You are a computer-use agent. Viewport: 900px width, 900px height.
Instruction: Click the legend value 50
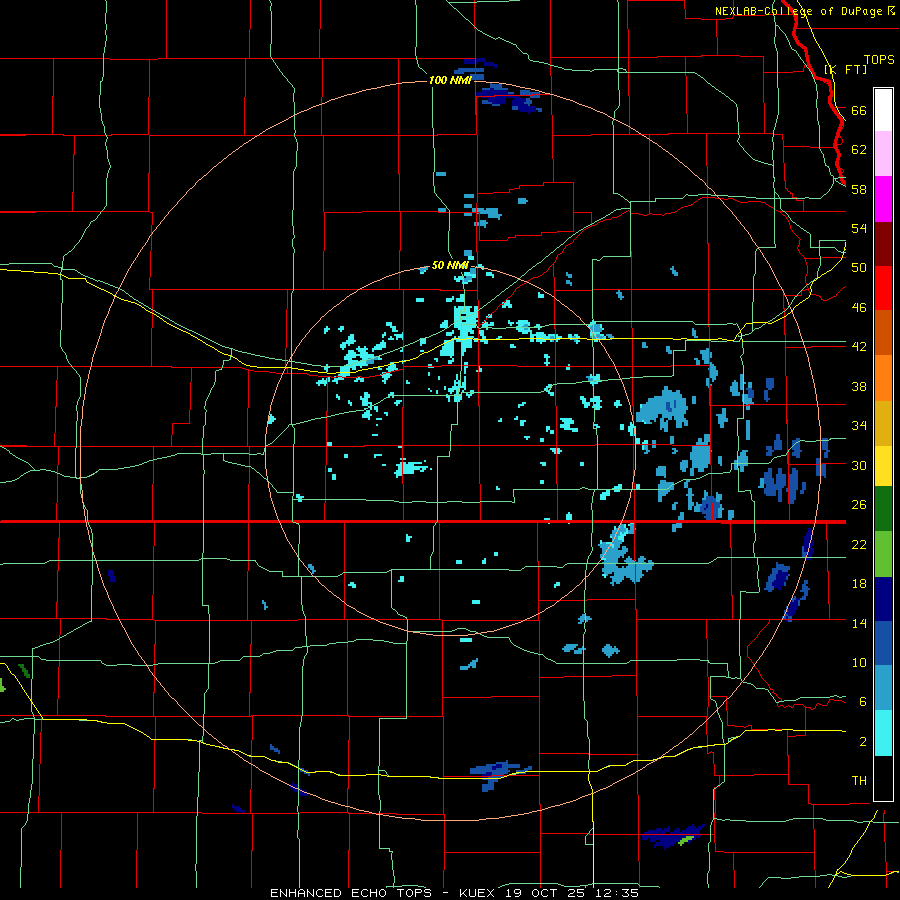coord(859,267)
